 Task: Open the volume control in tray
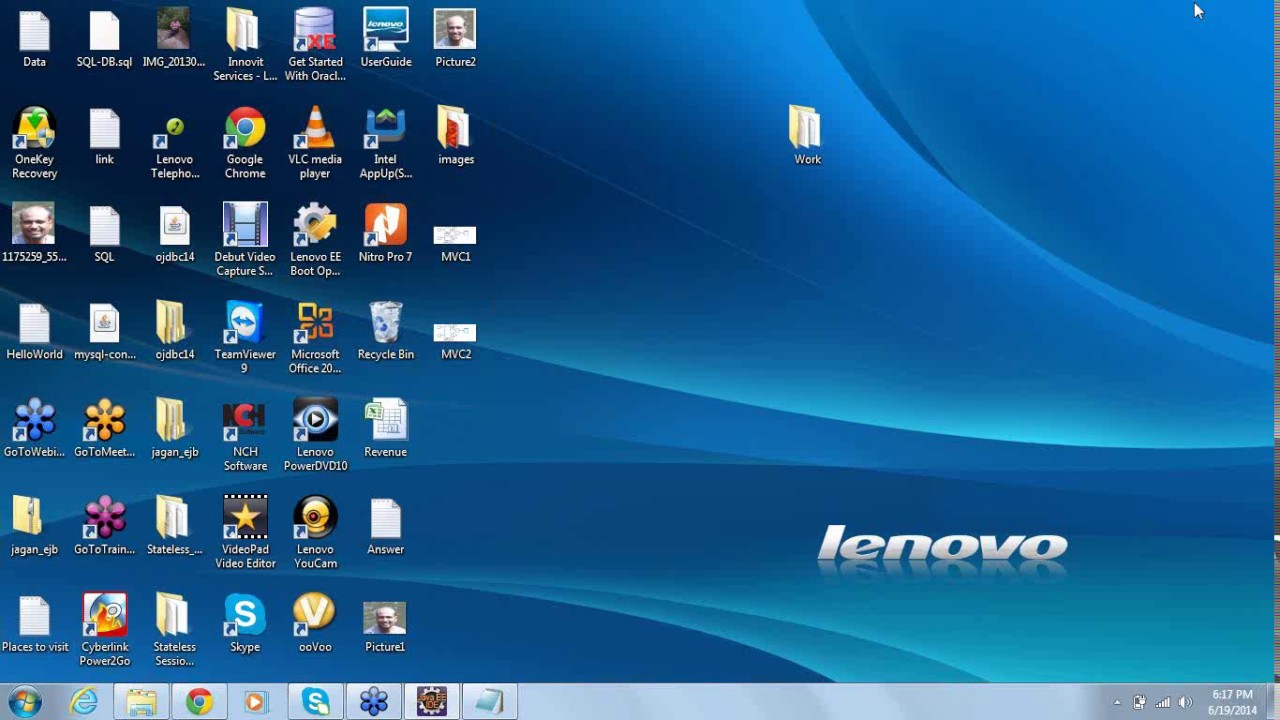1185,702
